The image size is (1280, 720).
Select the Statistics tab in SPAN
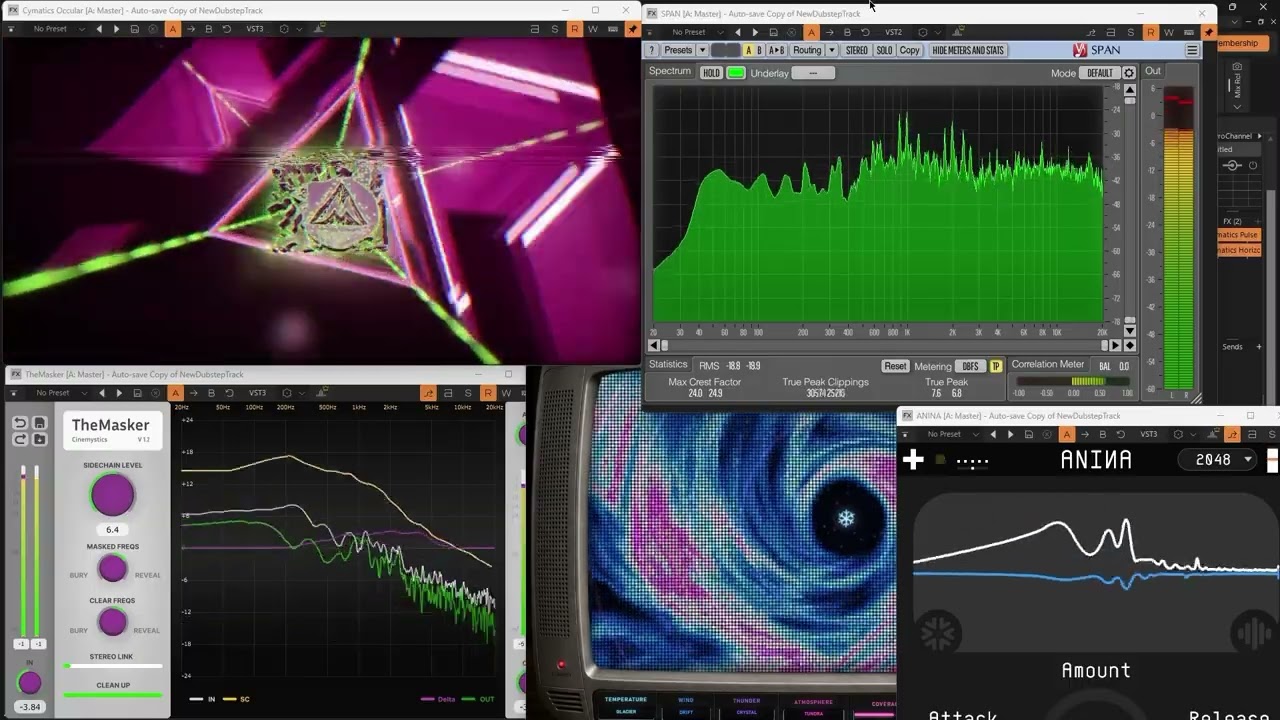[669, 365]
